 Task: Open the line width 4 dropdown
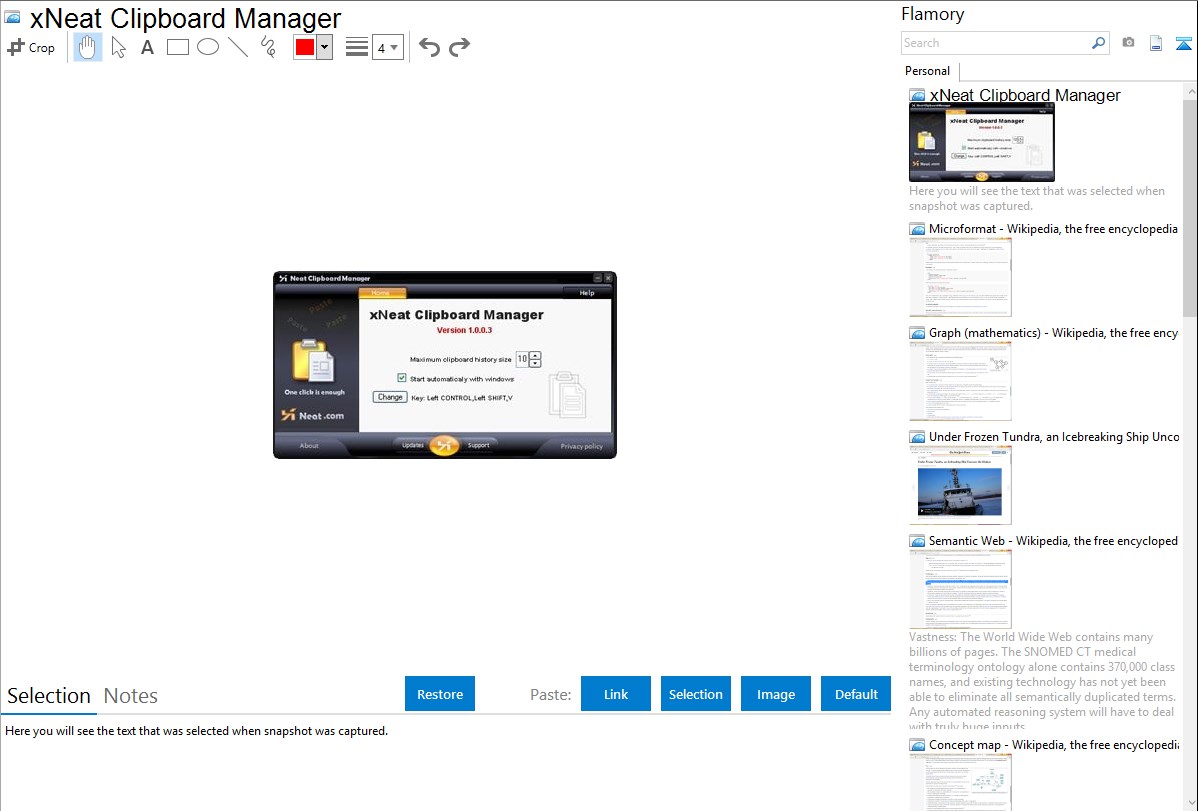[387, 47]
